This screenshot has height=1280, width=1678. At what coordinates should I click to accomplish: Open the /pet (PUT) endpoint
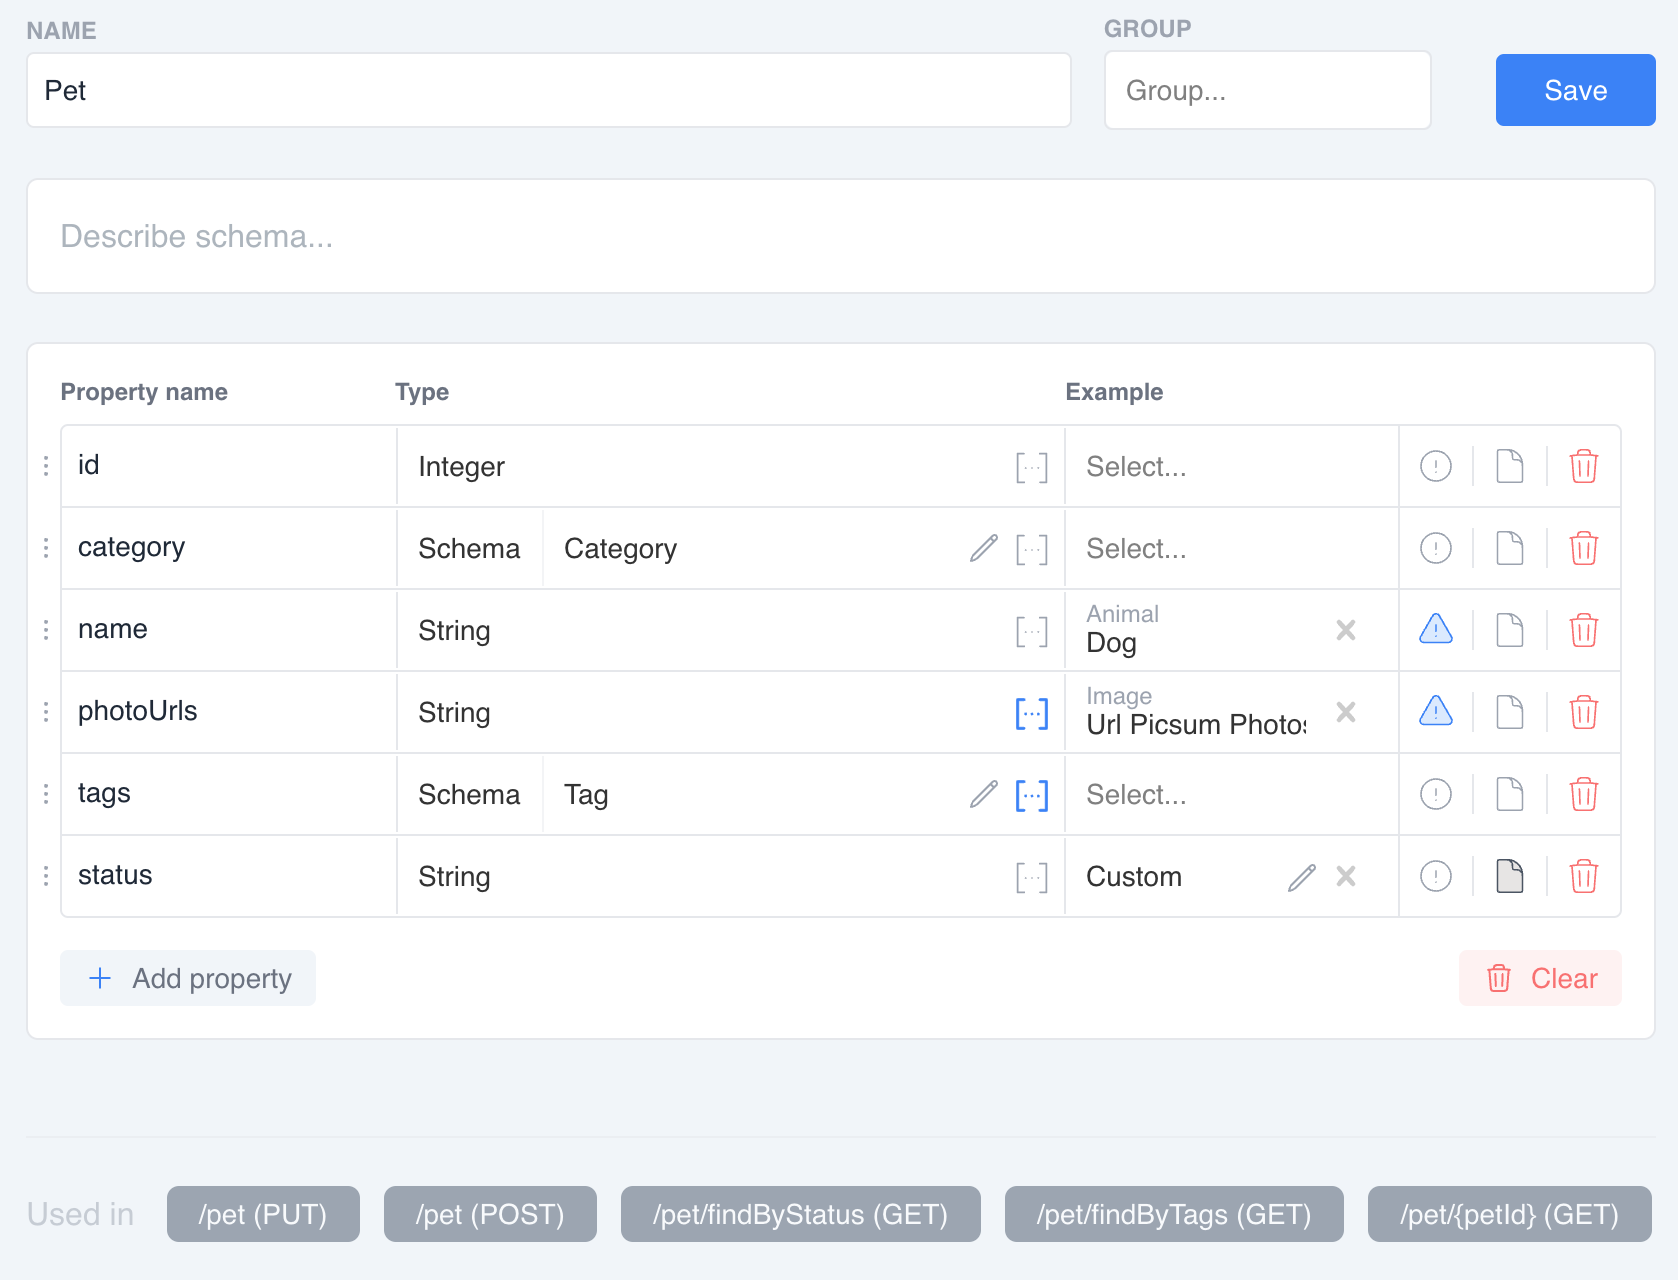point(262,1214)
